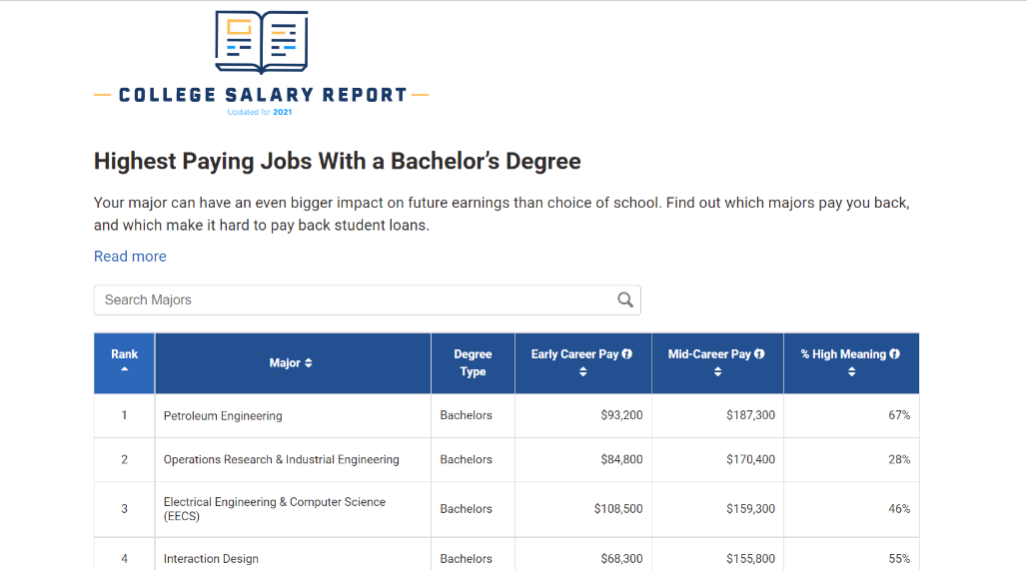This screenshot has width=1027, height=571.
Task: Select the Petroleum Engineering major row
Action: [x=223, y=416]
